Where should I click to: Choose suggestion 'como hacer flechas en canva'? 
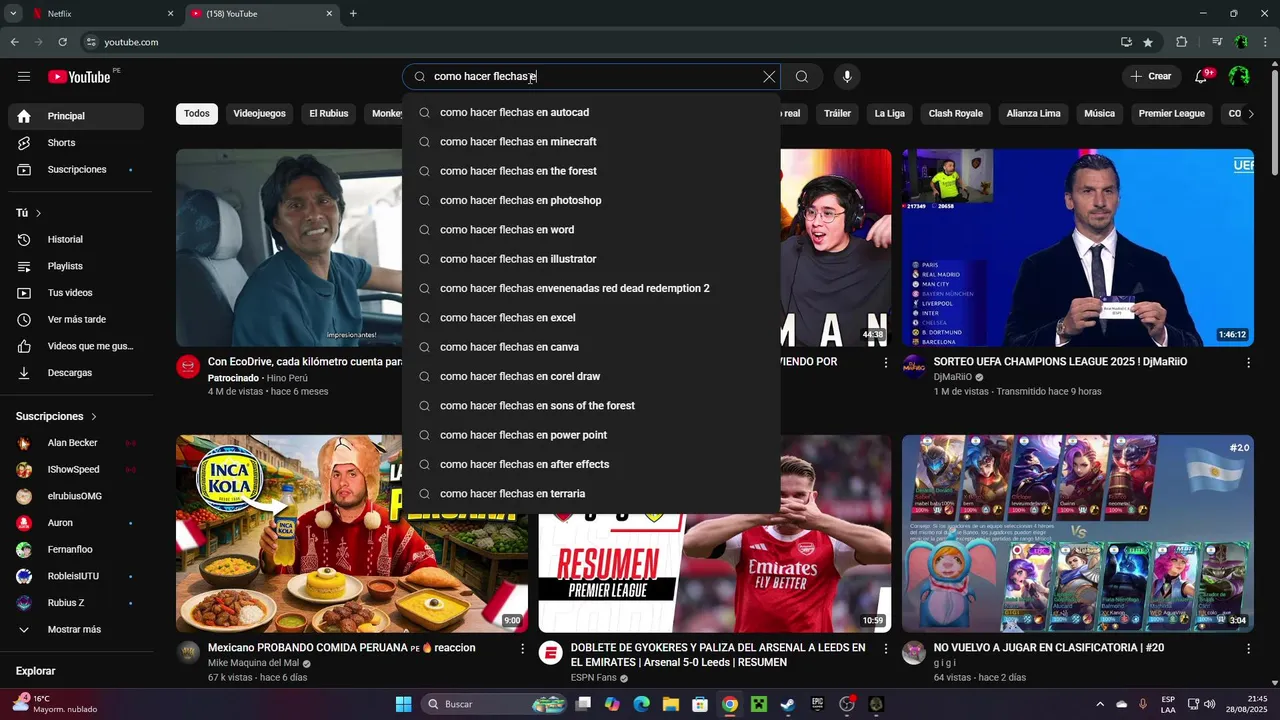click(591, 347)
